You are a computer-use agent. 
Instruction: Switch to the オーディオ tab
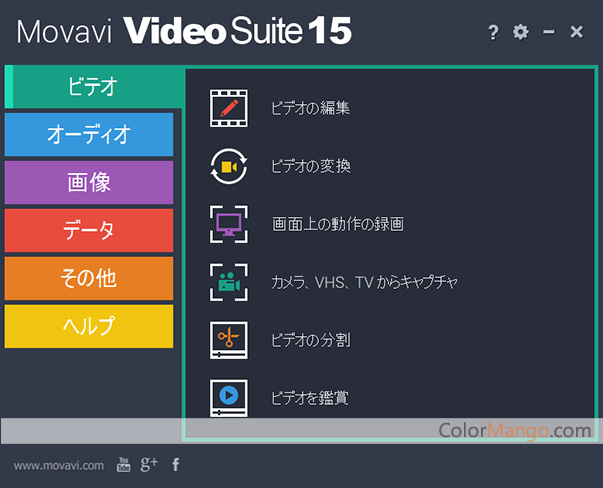tap(89, 135)
